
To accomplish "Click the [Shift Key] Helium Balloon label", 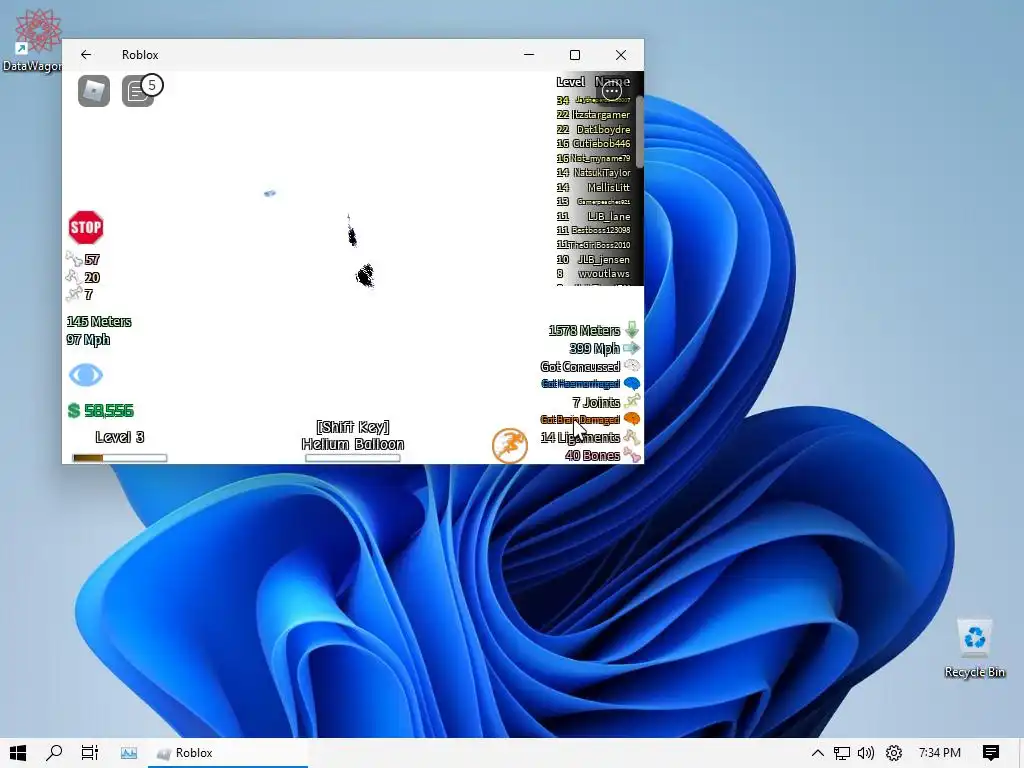I will coord(353,436).
